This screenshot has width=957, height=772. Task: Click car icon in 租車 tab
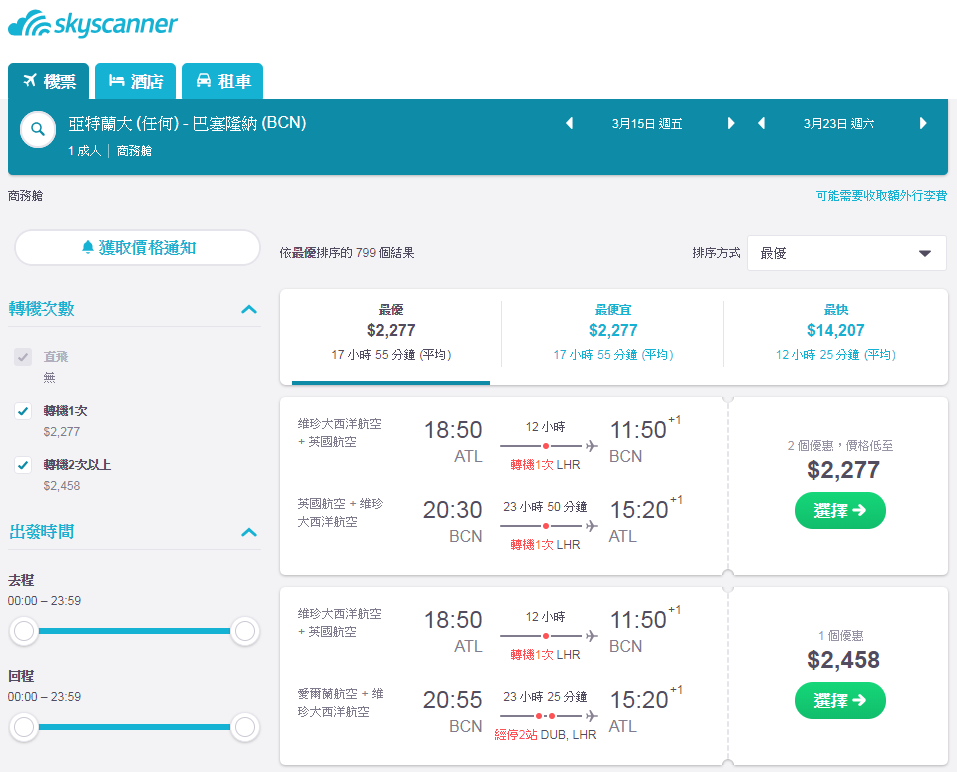point(204,81)
